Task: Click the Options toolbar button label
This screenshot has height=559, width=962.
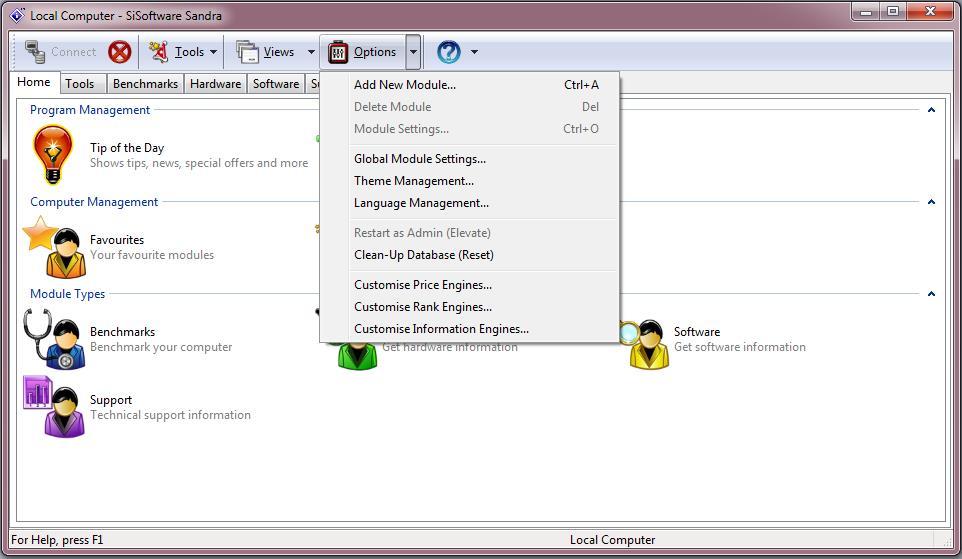Action: [x=375, y=52]
